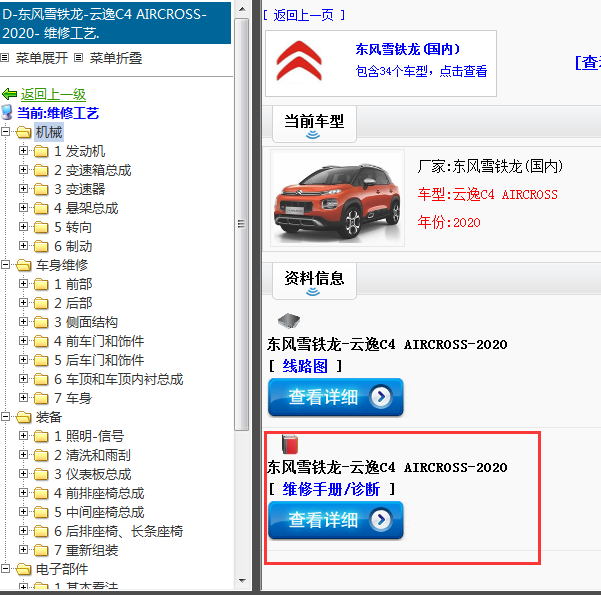Click the tree panel scrollbar thumb
Image resolution: width=601 pixels, height=595 pixels.
pos(241,224)
